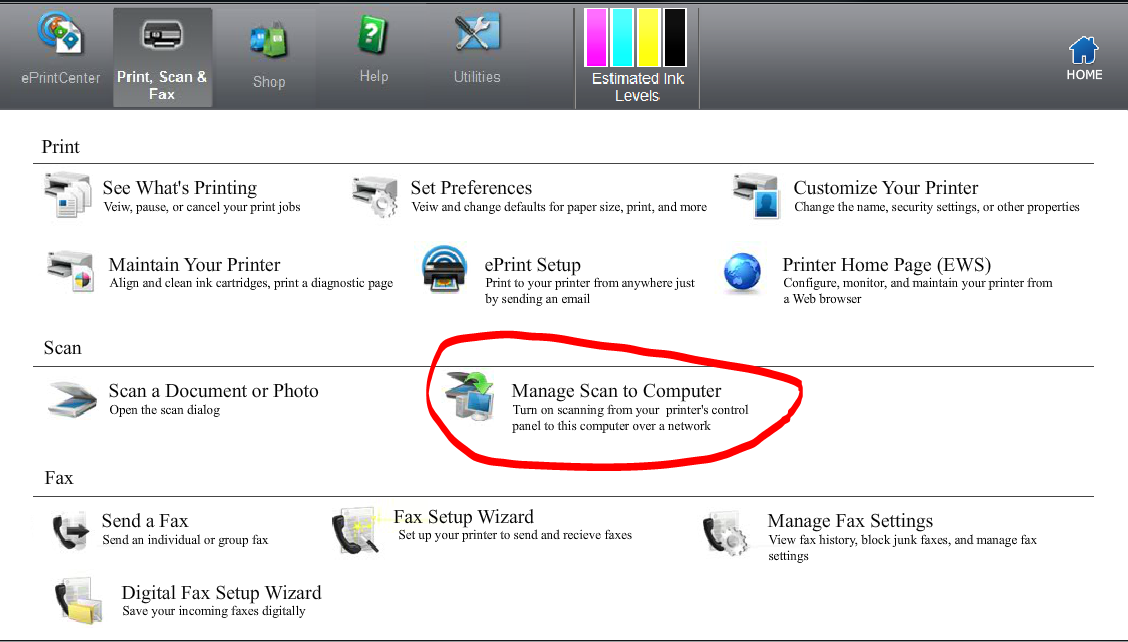This screenshot has height=642, width=1128.
Task: Launch the Fax Setup Wizard
Action: point(463,517)
